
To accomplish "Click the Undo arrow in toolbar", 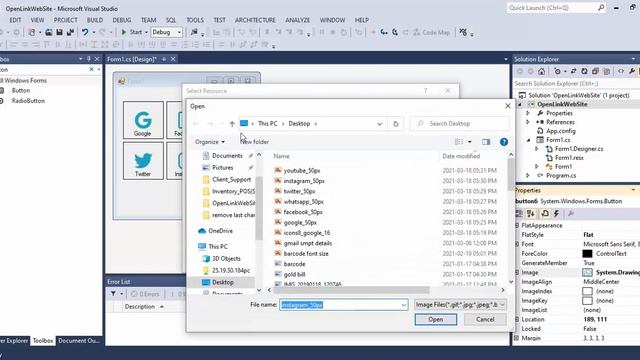I will [x=85, y=32].
